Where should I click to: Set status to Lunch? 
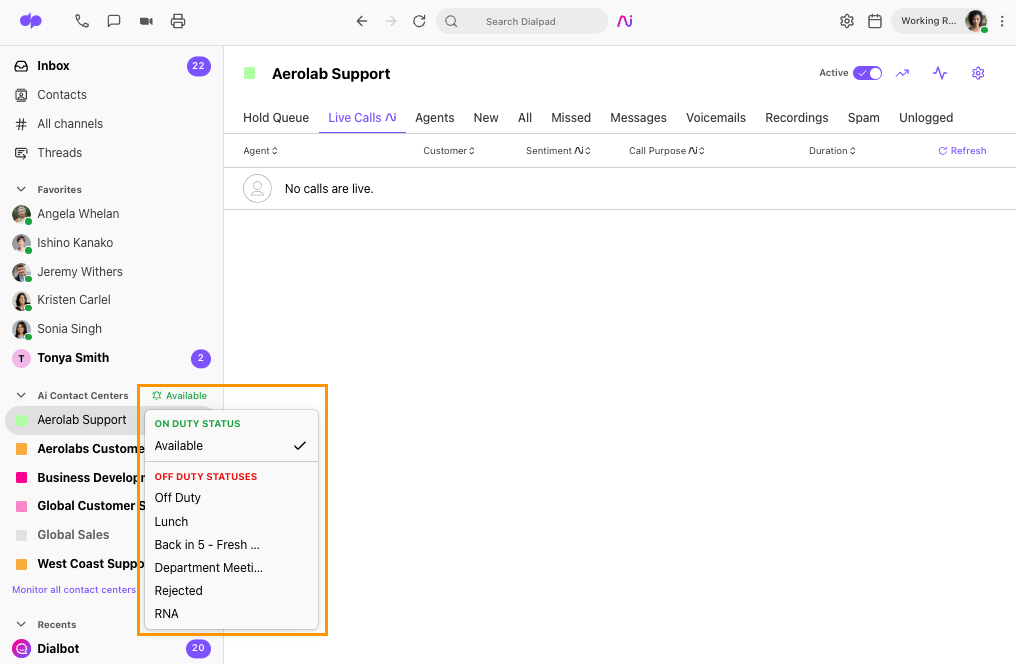pyautogui.click(x=231, y=521)
